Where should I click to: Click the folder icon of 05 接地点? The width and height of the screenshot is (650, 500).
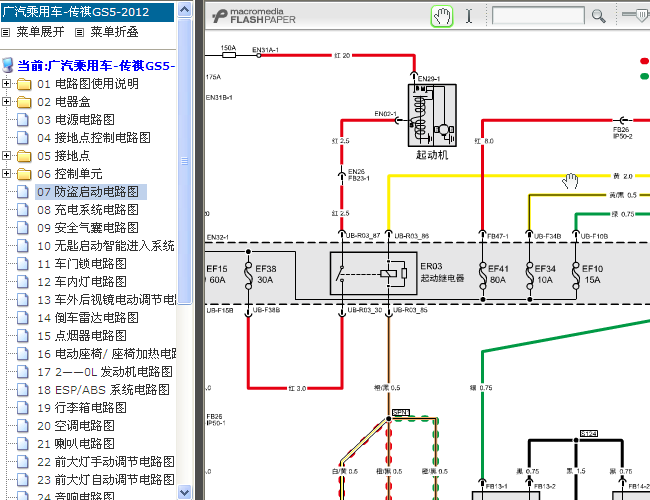click(24, 156)
